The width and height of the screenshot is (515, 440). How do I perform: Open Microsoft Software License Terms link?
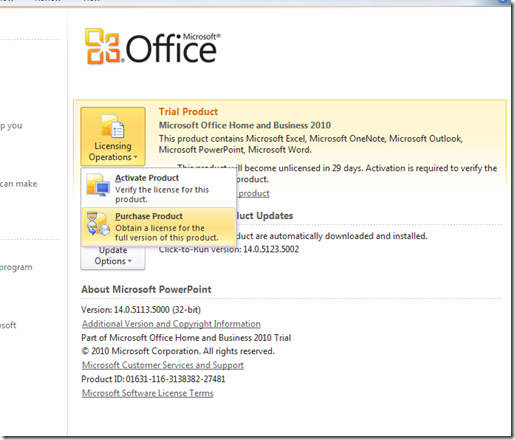tap(147, 393)
